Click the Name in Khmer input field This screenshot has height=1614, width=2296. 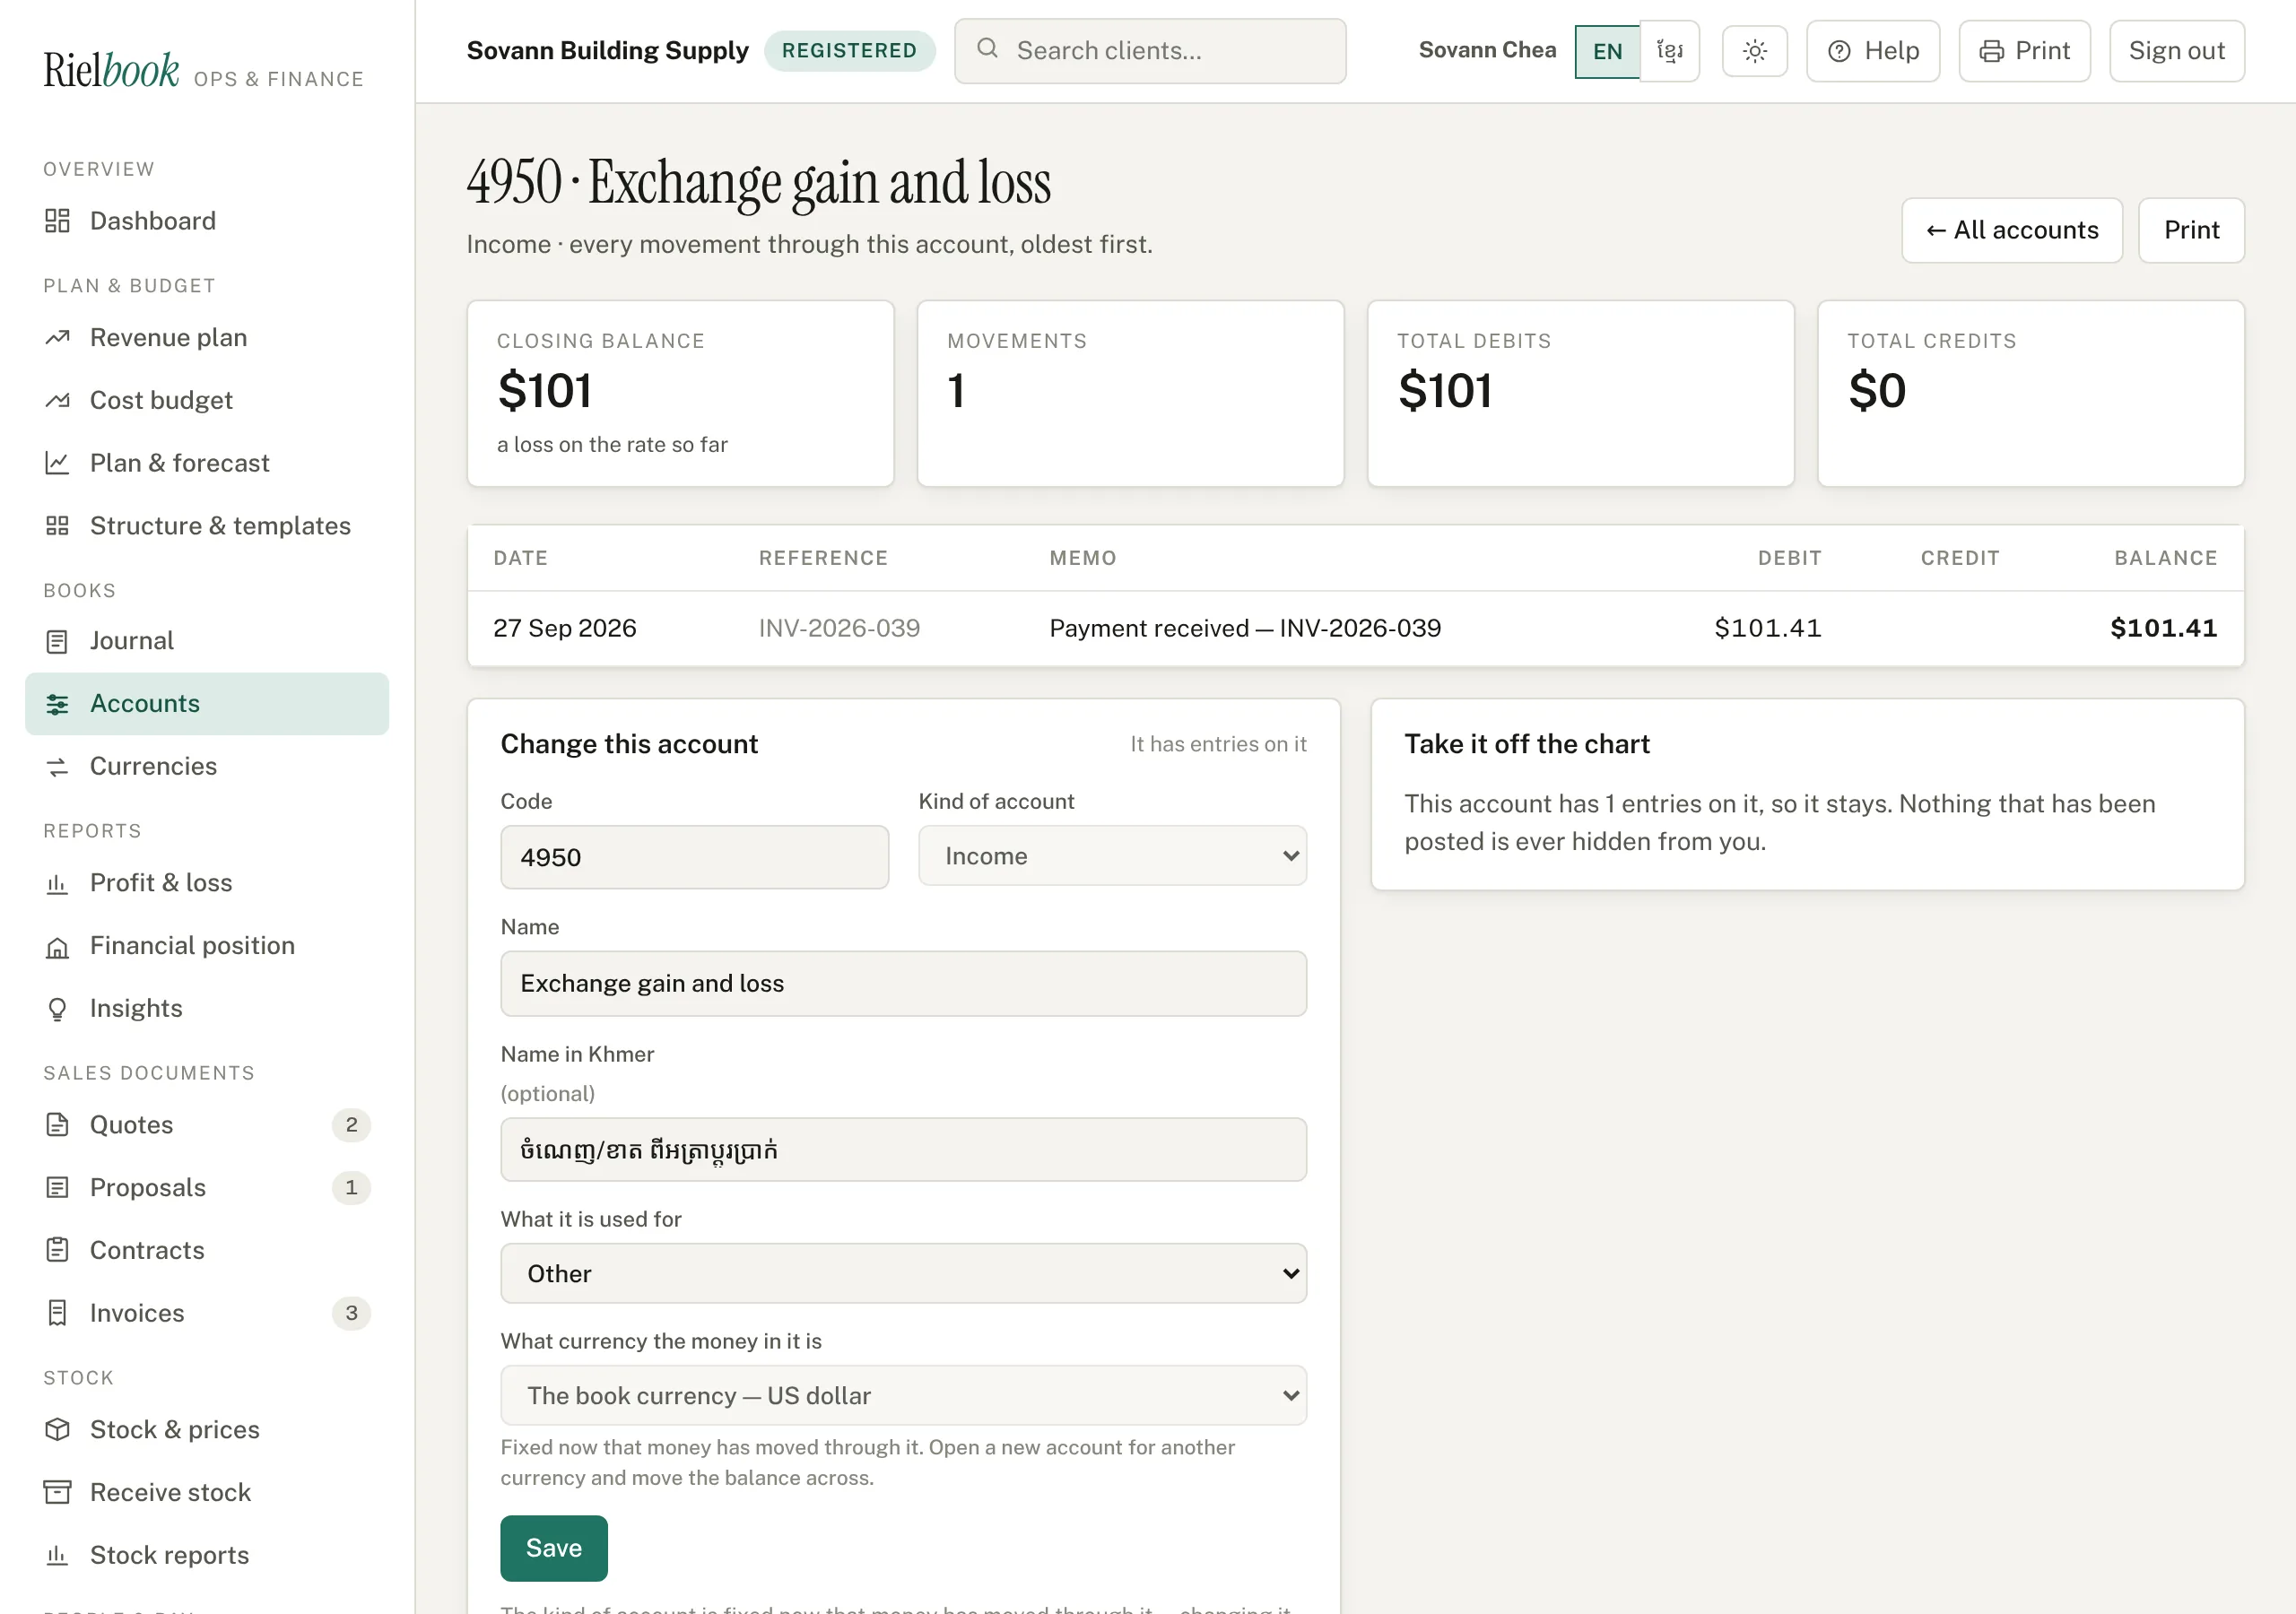tap(903, 1150)
